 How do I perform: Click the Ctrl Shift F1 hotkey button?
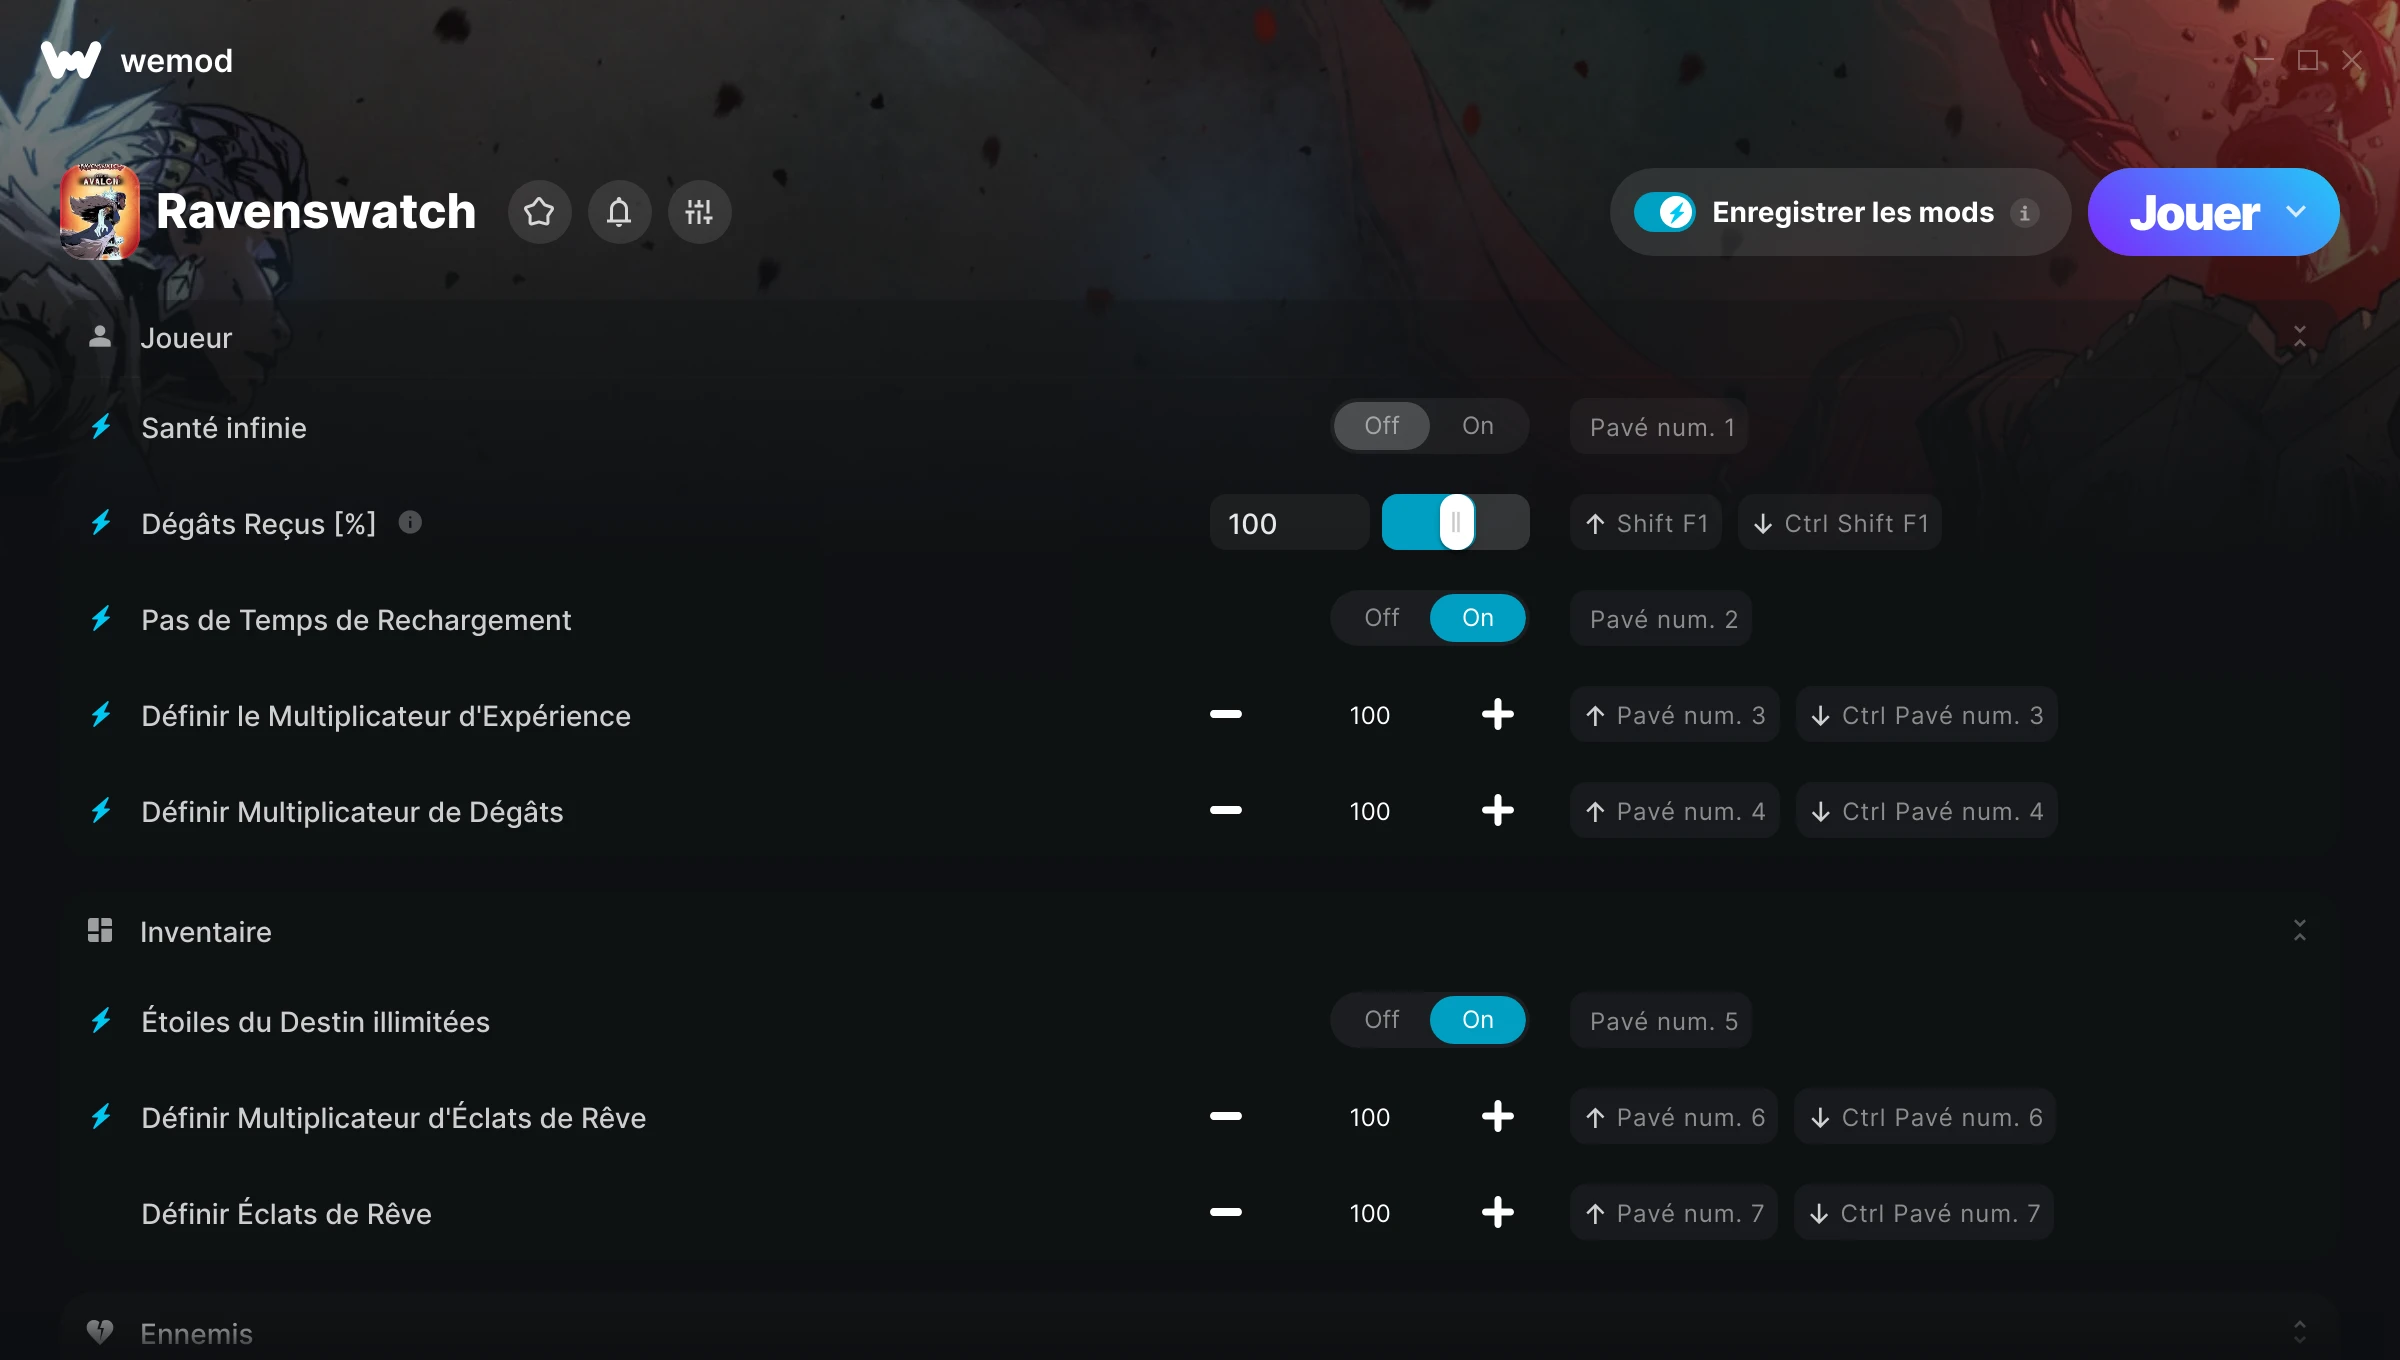(1840, 523)
